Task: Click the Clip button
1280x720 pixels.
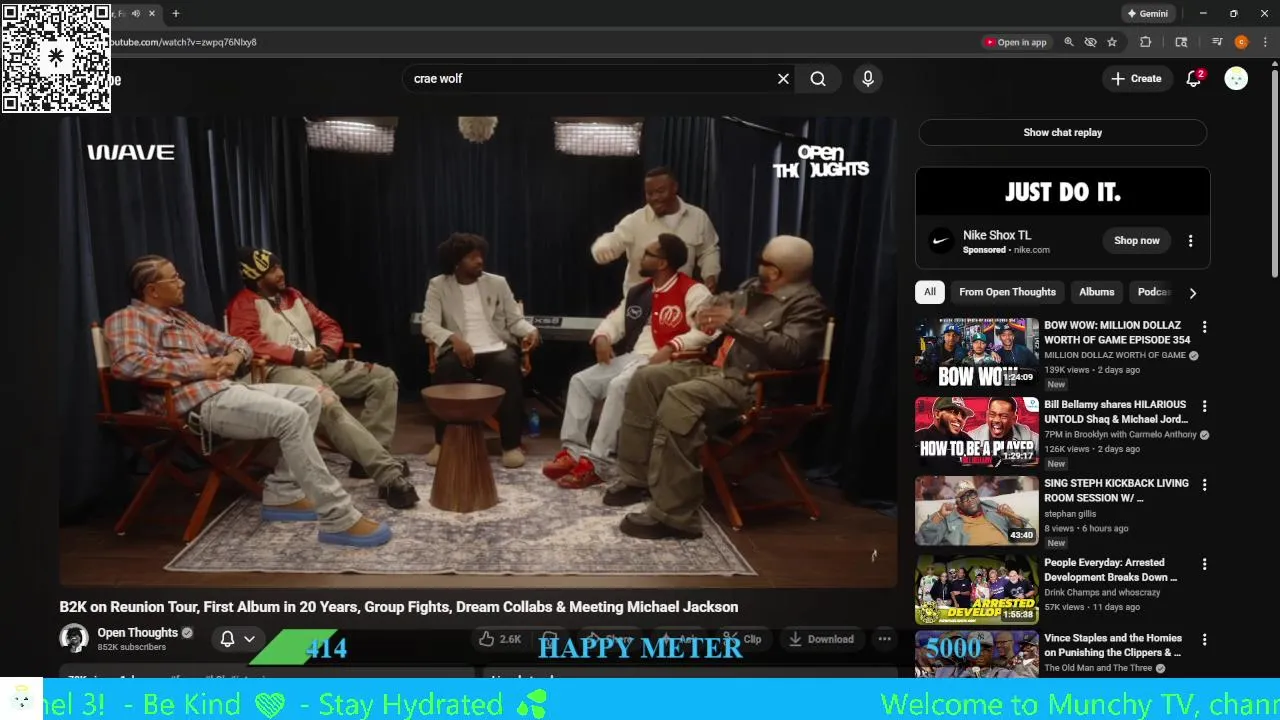Action: click(x=742, y=639)
